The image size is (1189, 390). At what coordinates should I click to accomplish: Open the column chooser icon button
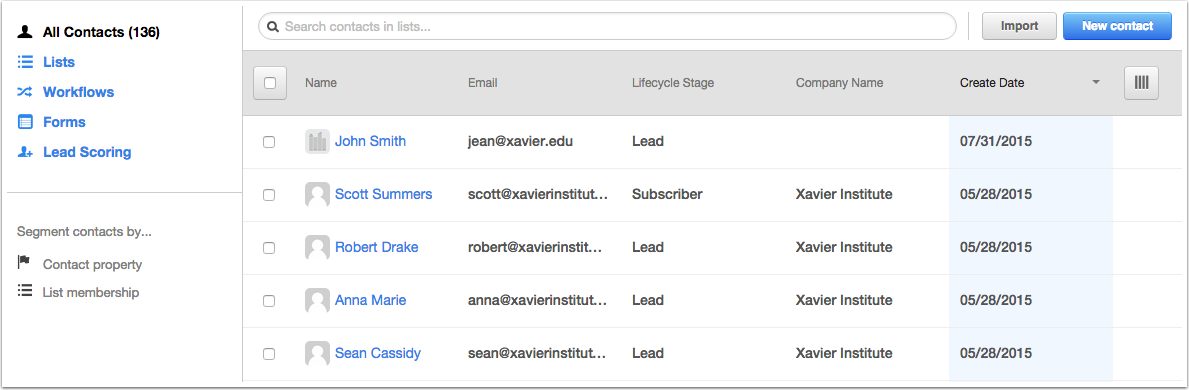click(x=1141, y=83)
